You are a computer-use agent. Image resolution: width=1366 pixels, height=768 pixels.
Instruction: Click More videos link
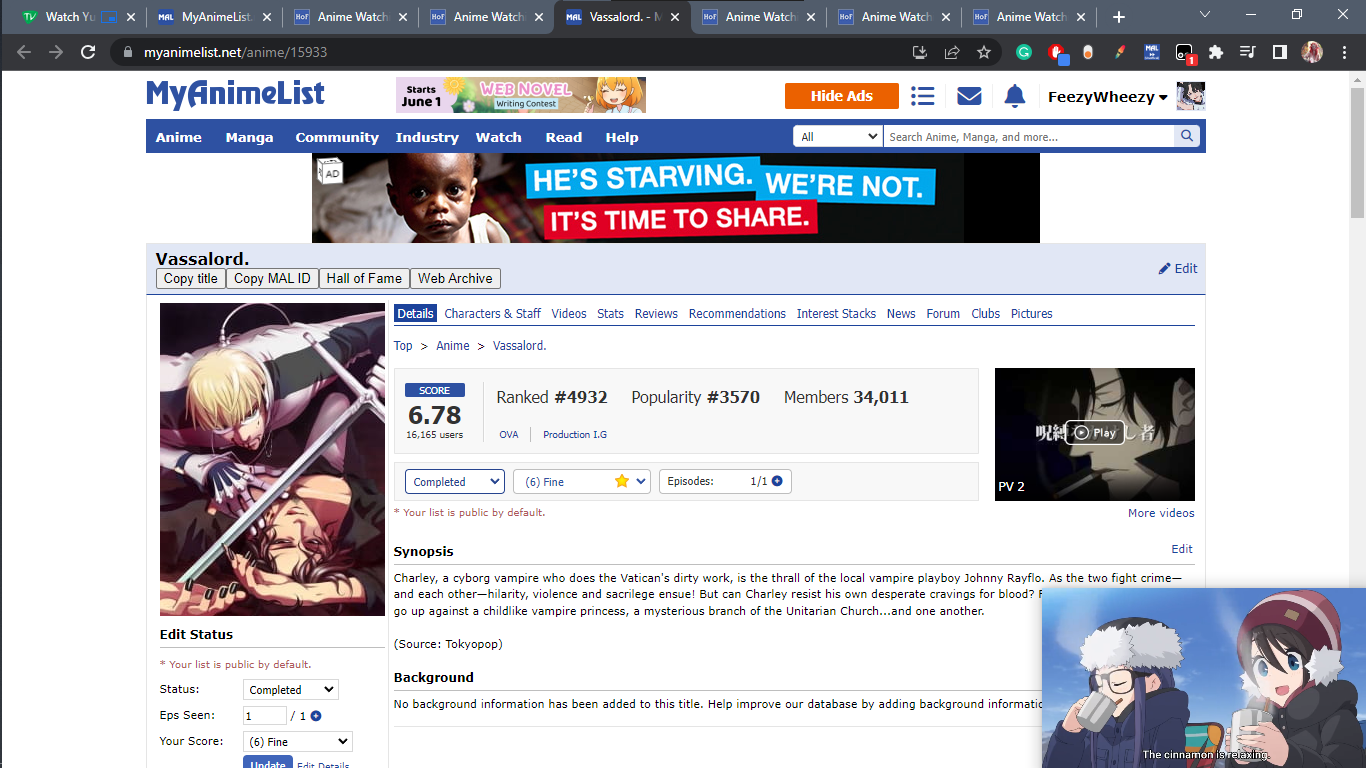tap(1161, 513)
